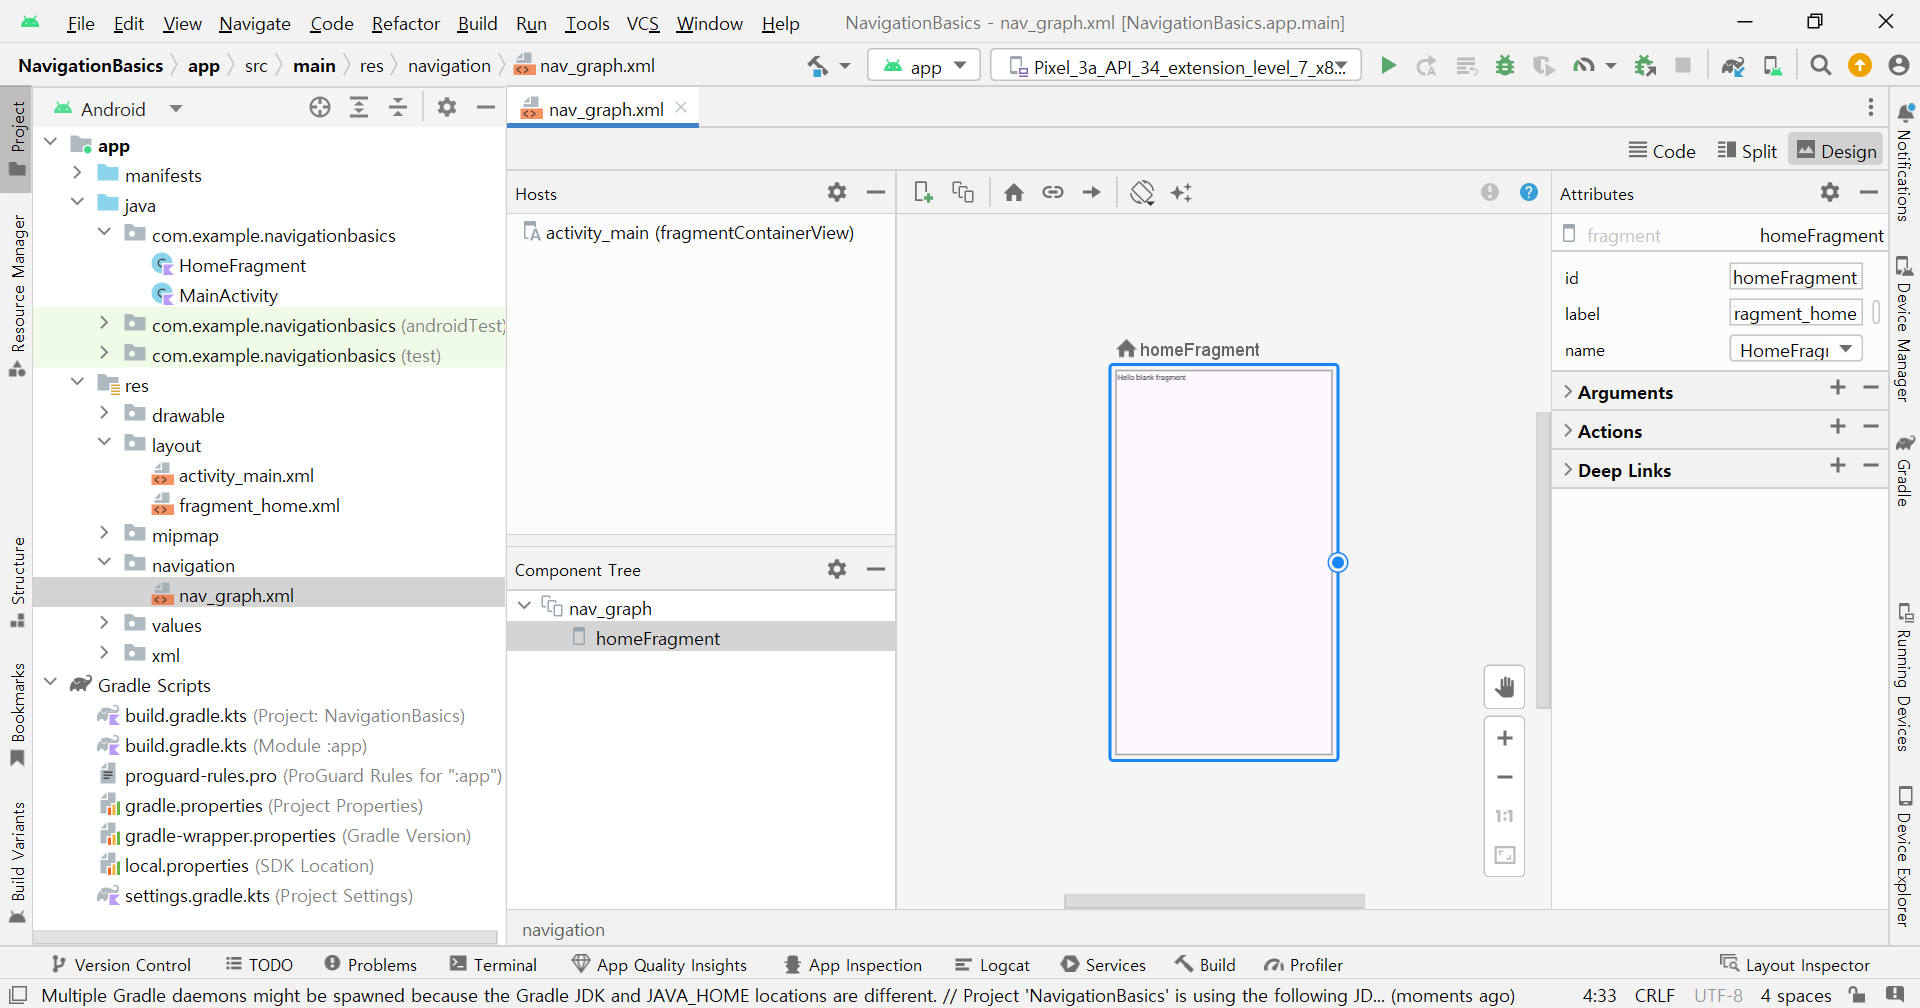Click the IDE update available icon
Image resolution: width=1920 pixels, height=1008 pixels.
(x=1860, y=66)
